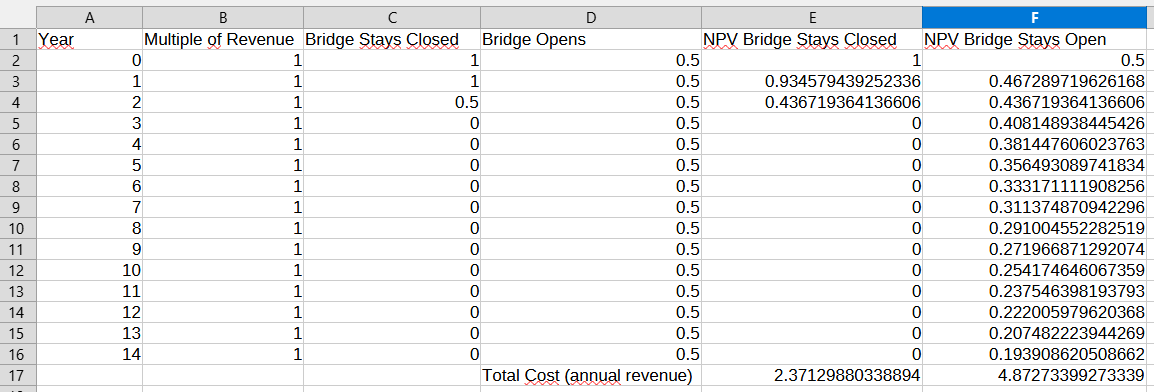
Task: Select column E cell with 0.436719364136606
Action: click(812, 102)
